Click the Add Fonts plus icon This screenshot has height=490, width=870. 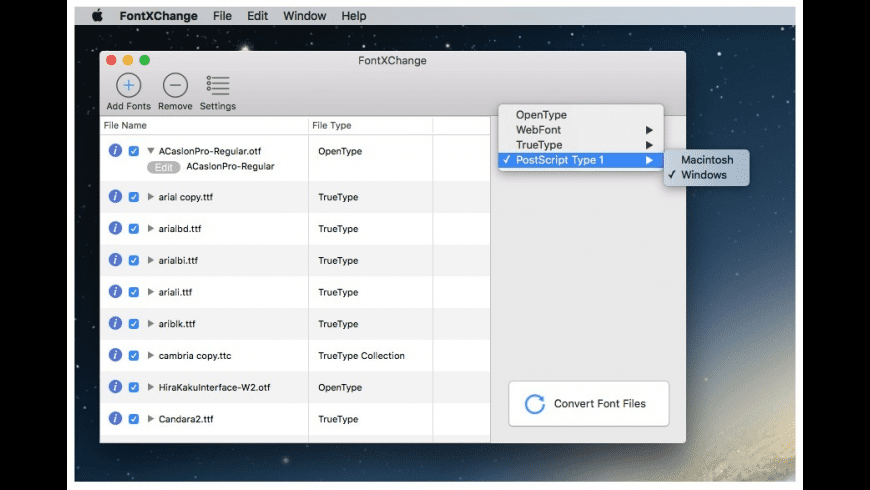point(128,85)
